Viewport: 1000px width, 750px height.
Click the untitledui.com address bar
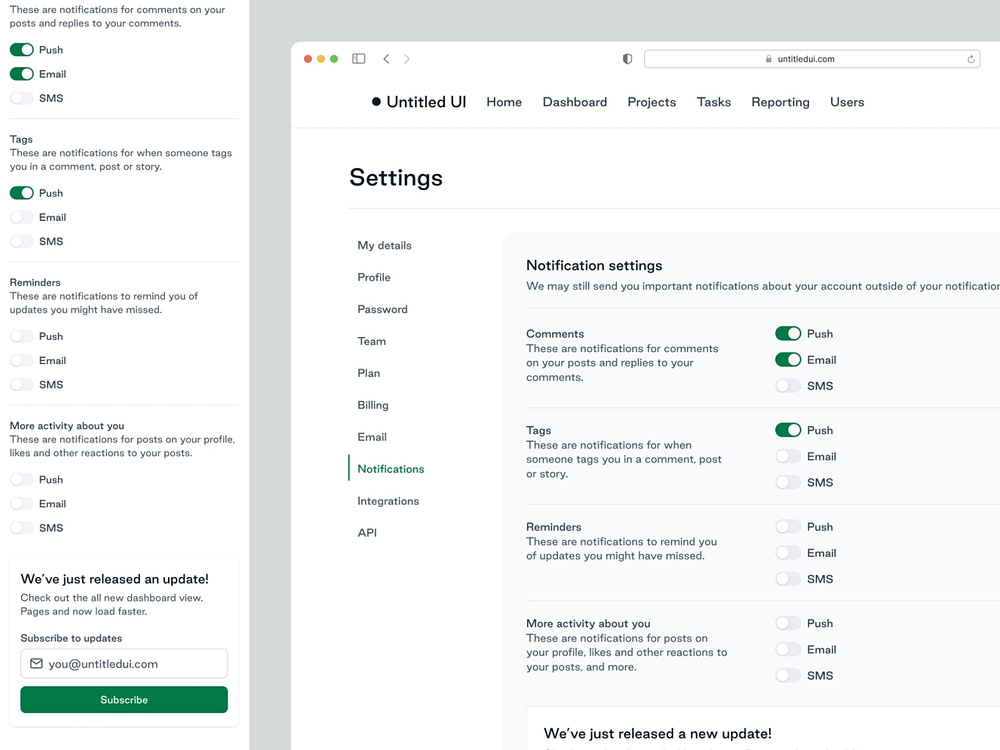[x=810, y=59]
